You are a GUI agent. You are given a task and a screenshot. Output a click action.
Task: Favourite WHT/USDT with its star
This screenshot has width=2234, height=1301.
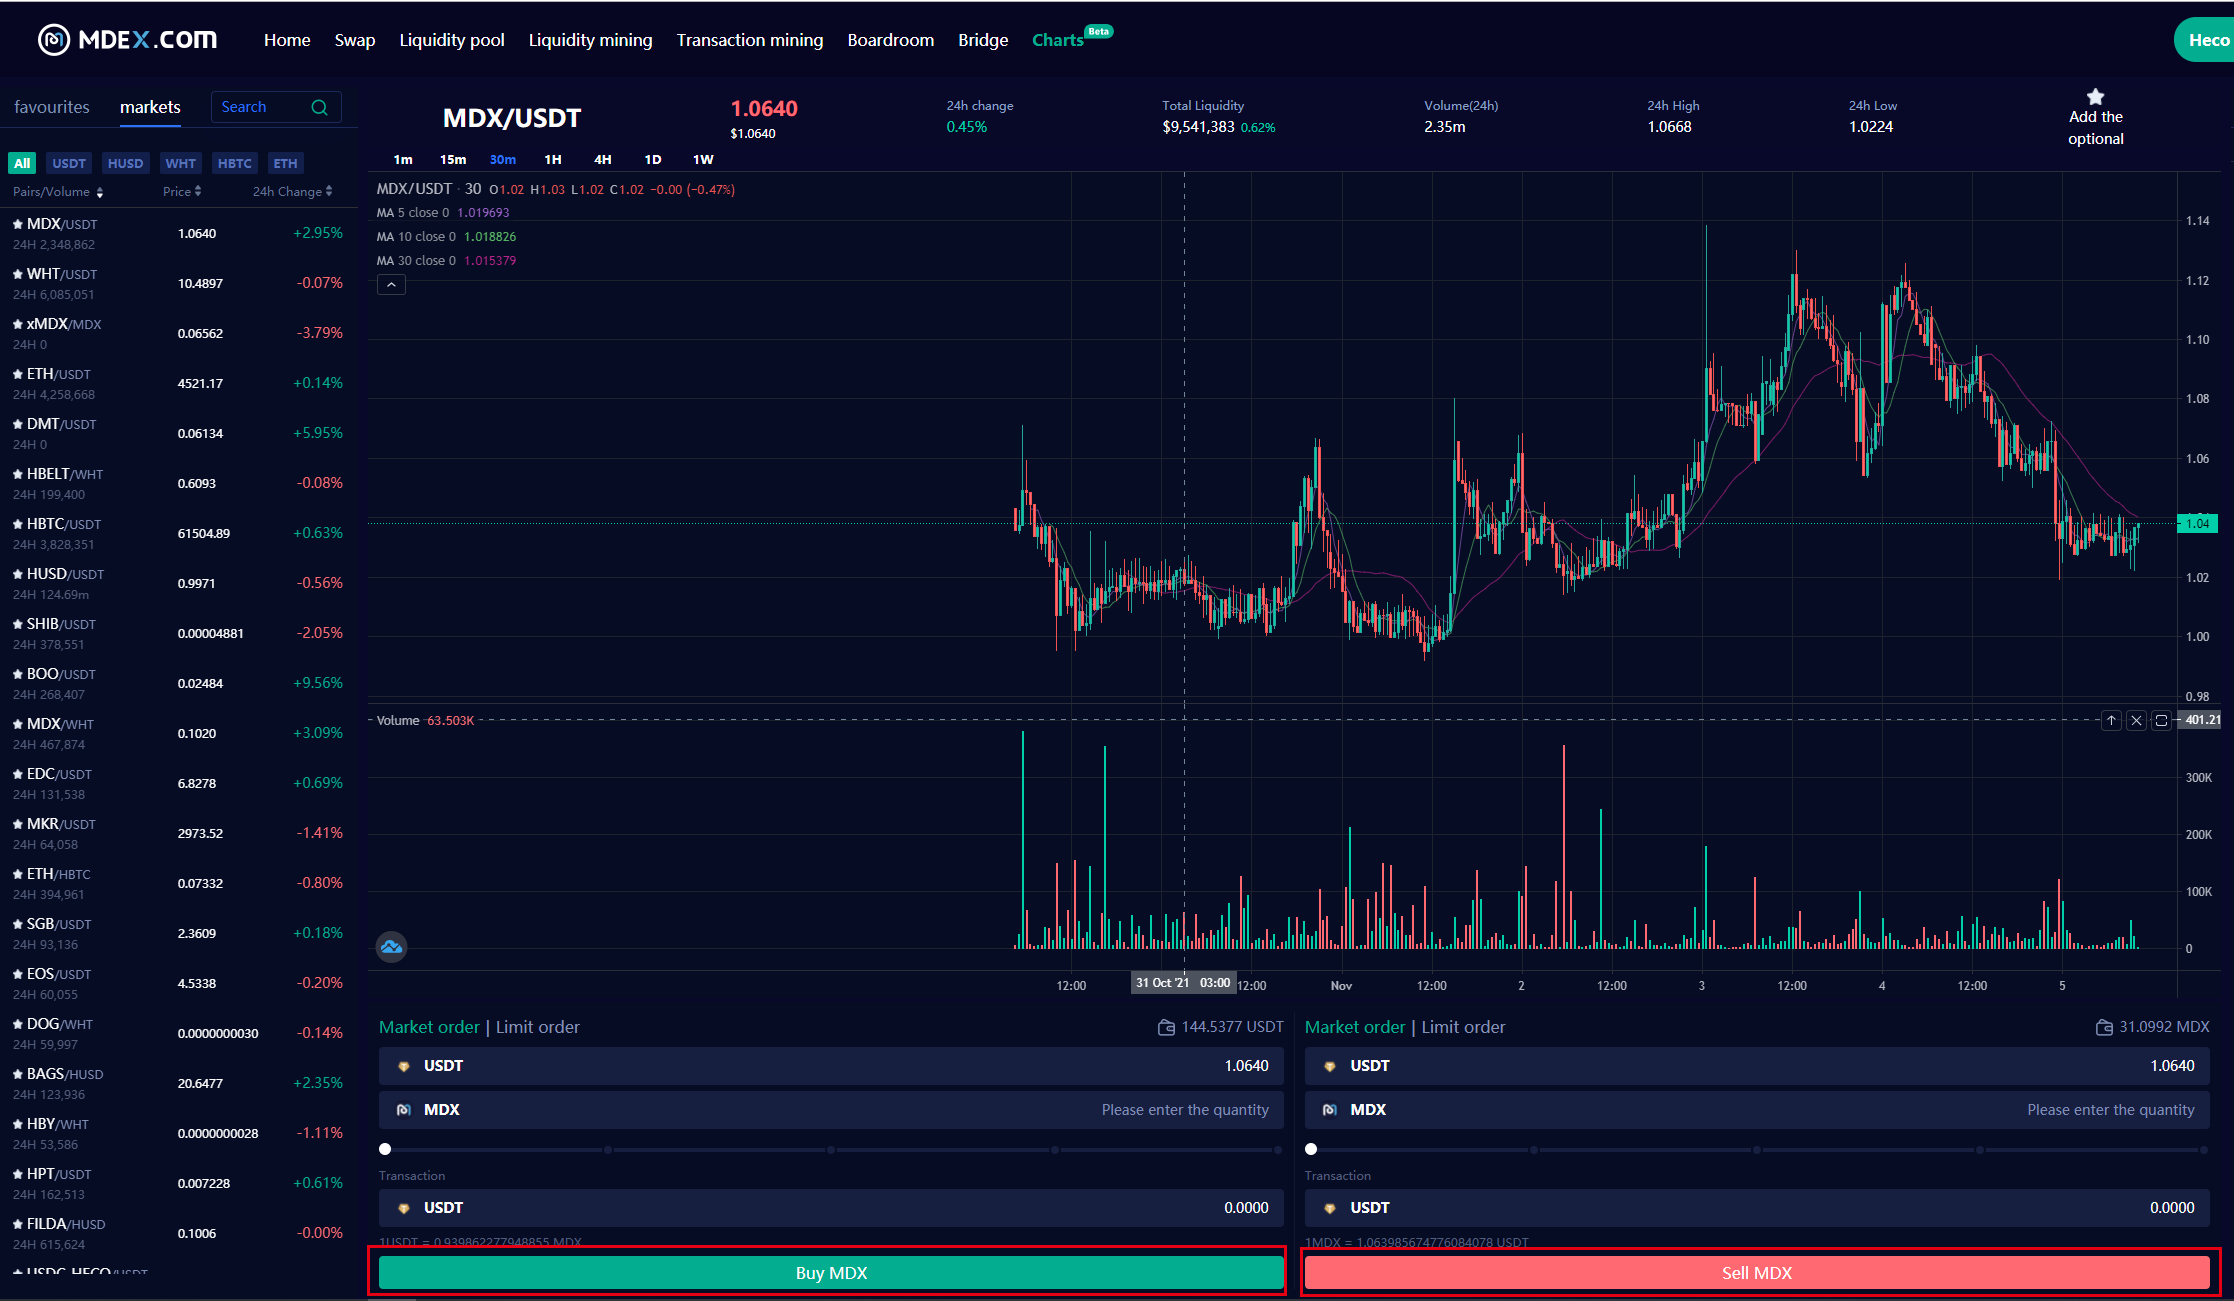(x=18, y=274)
